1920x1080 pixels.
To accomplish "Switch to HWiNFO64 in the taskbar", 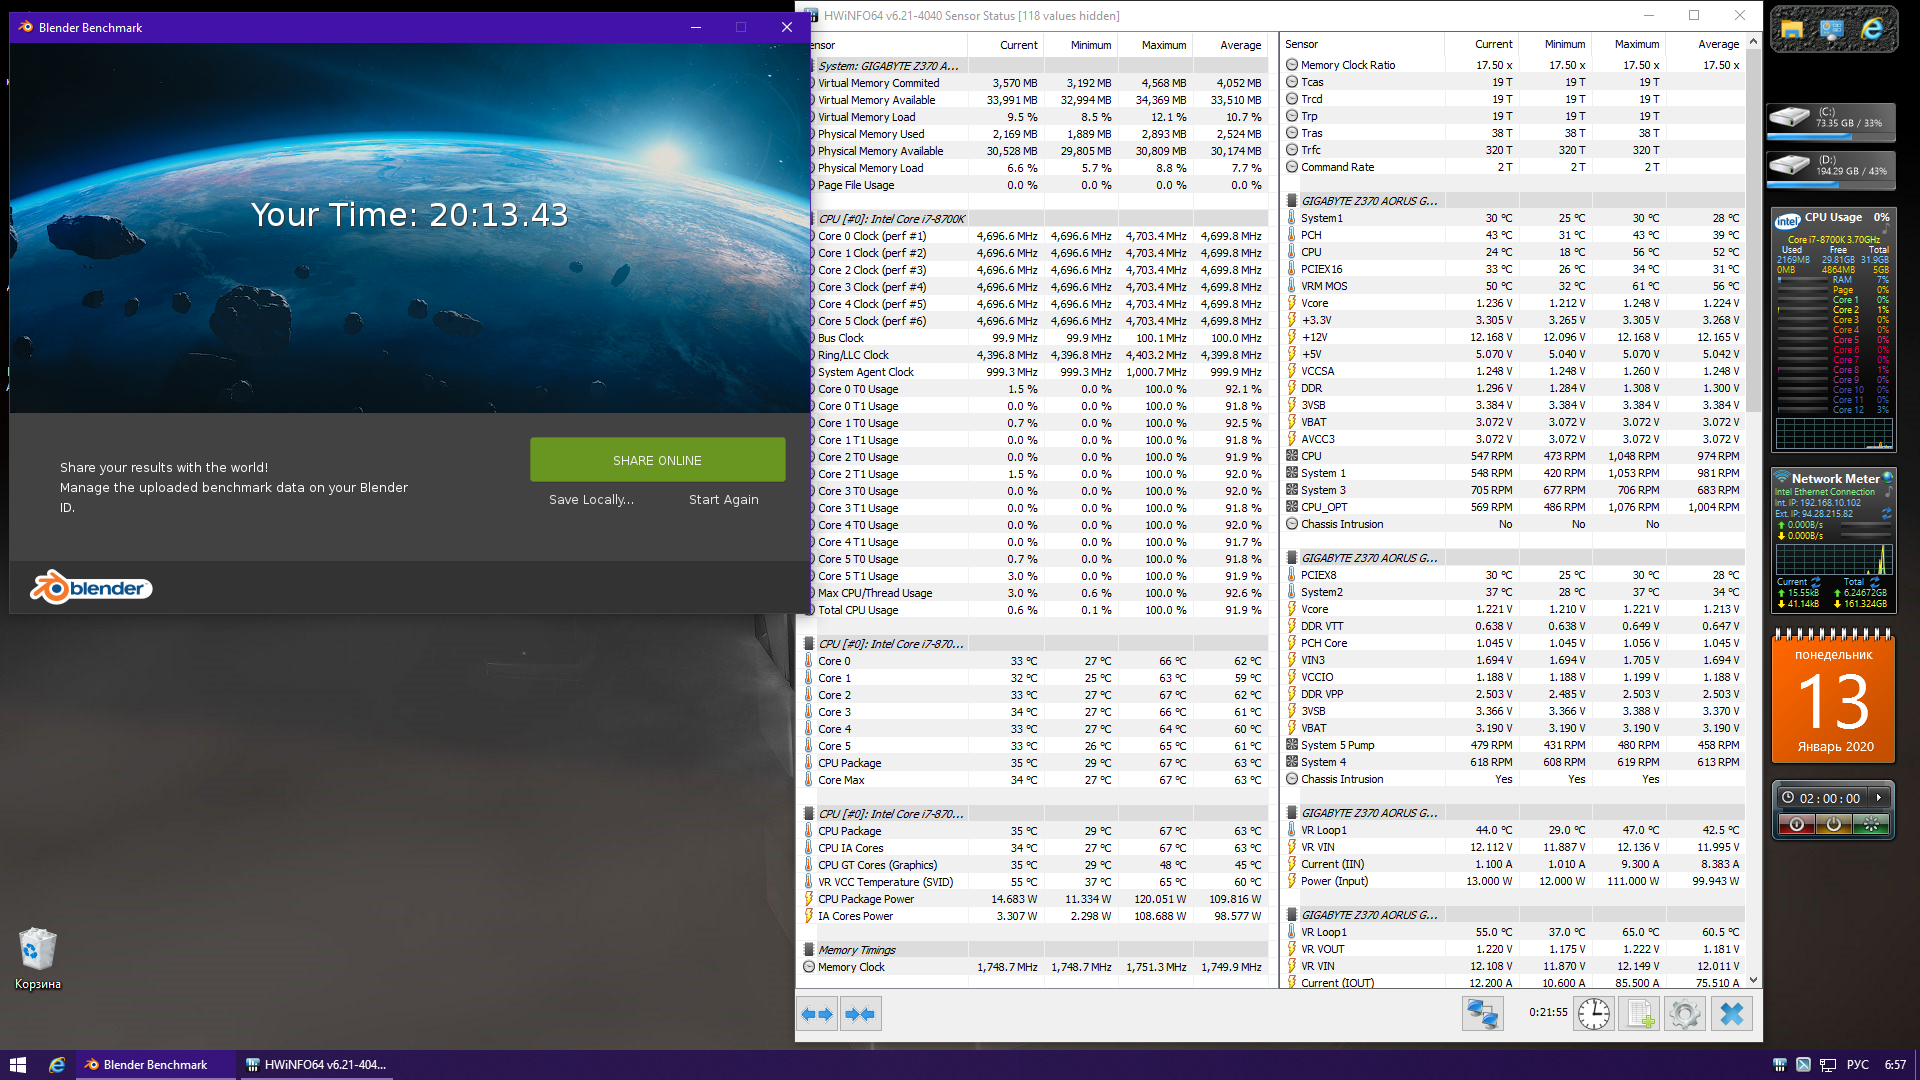I will coord(316,1065).
